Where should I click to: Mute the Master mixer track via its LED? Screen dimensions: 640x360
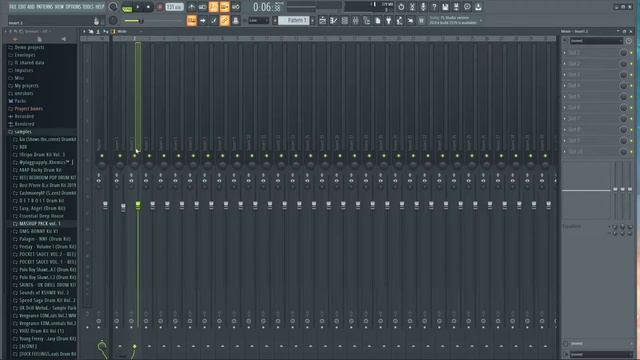(102, 156)
